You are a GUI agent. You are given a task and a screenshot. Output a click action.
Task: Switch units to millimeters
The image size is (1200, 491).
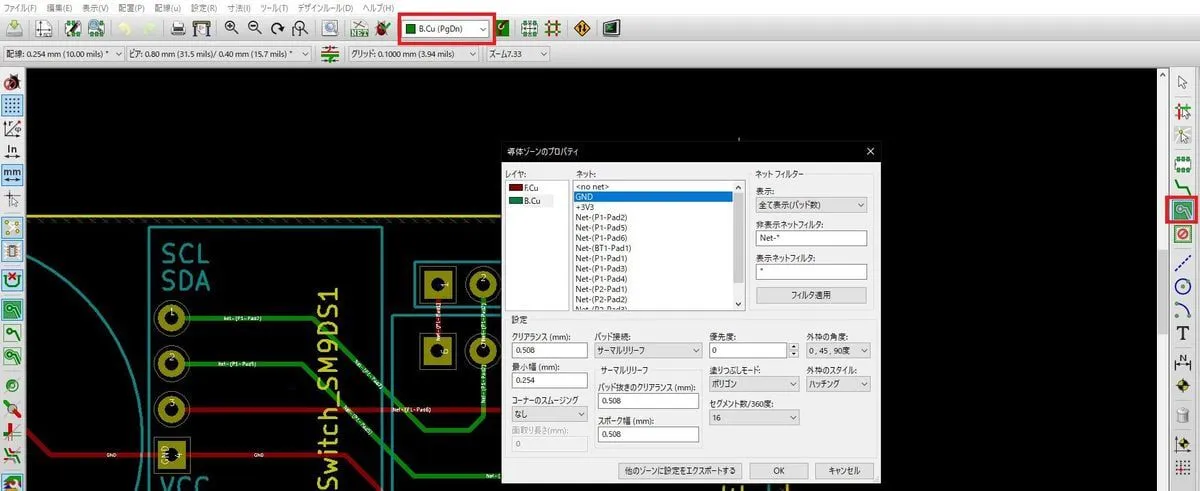tap(13, 175)
